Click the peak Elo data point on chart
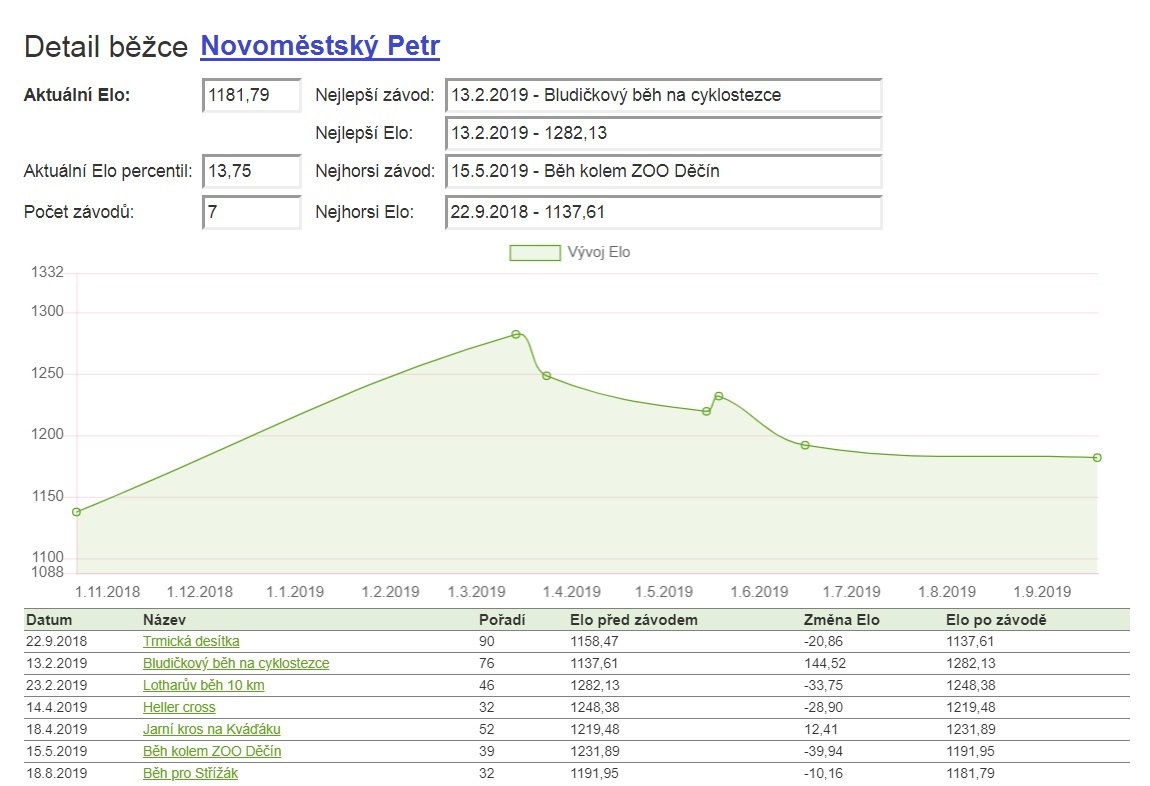Screen dimensions: 1150x786 coord(516,334)
